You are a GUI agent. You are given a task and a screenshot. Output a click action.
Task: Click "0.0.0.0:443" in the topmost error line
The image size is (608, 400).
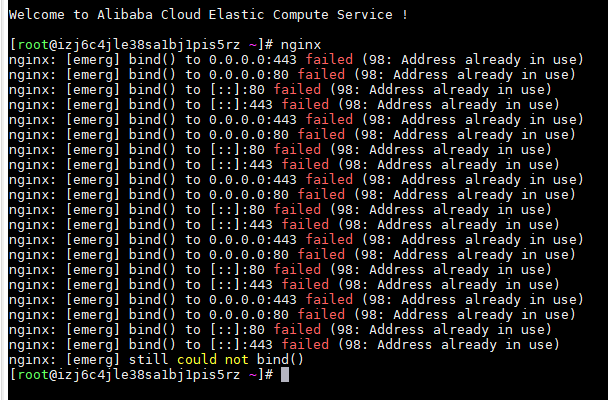(252, 60)
